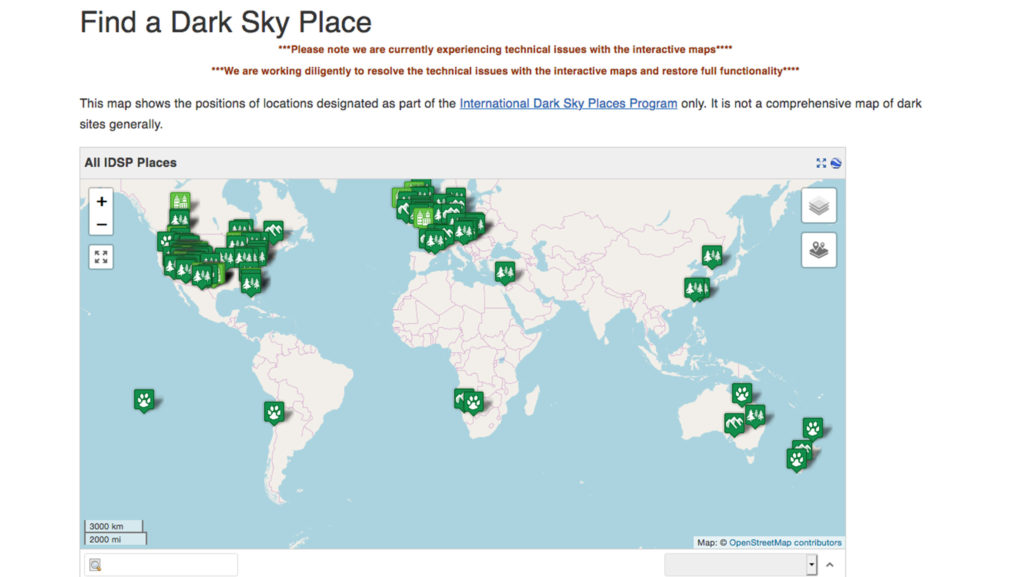Select the tree marker in eastern Australia
The width and height of the screenshot is (1024, 577).
[755, 415]
